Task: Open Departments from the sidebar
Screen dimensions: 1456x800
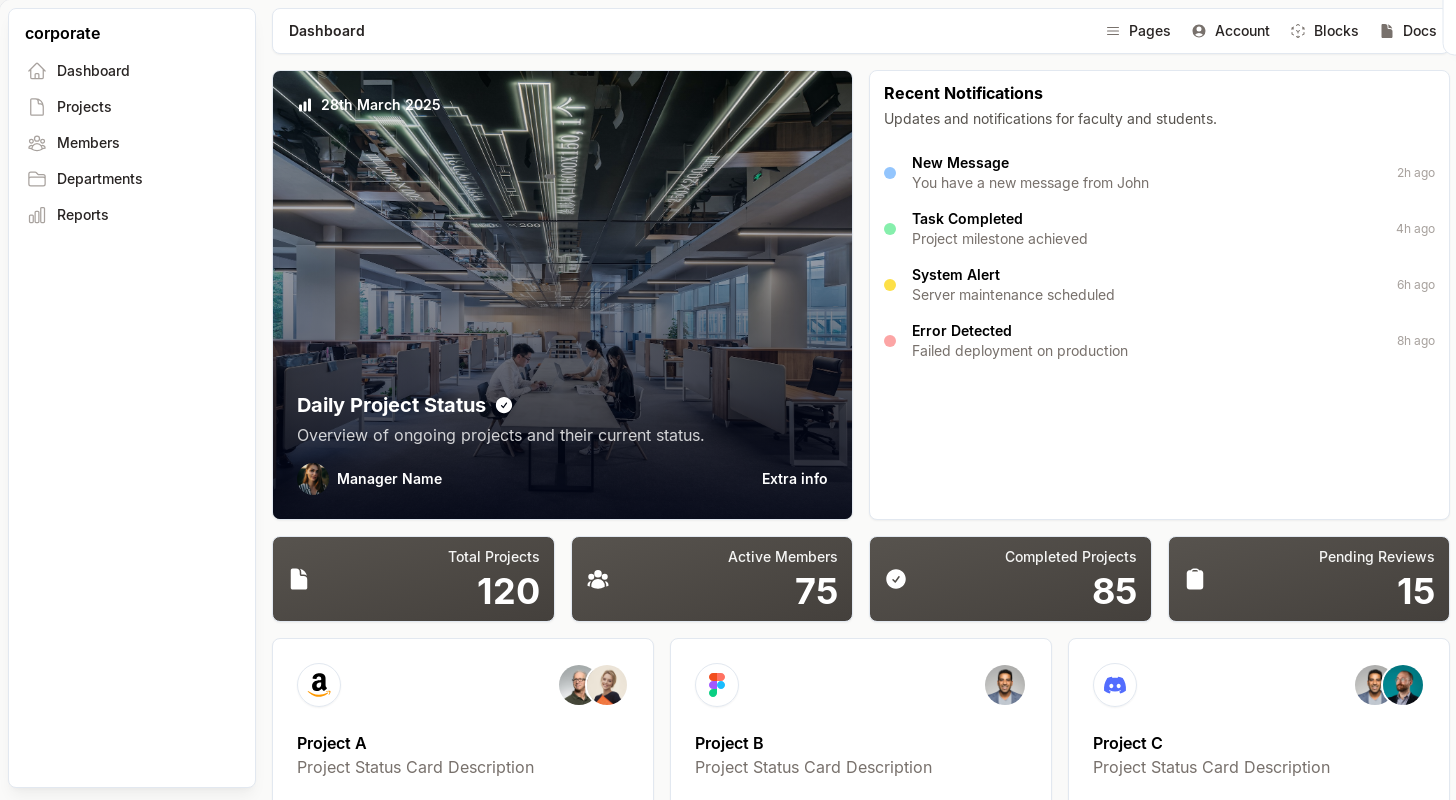Action: tap(99, 179)
